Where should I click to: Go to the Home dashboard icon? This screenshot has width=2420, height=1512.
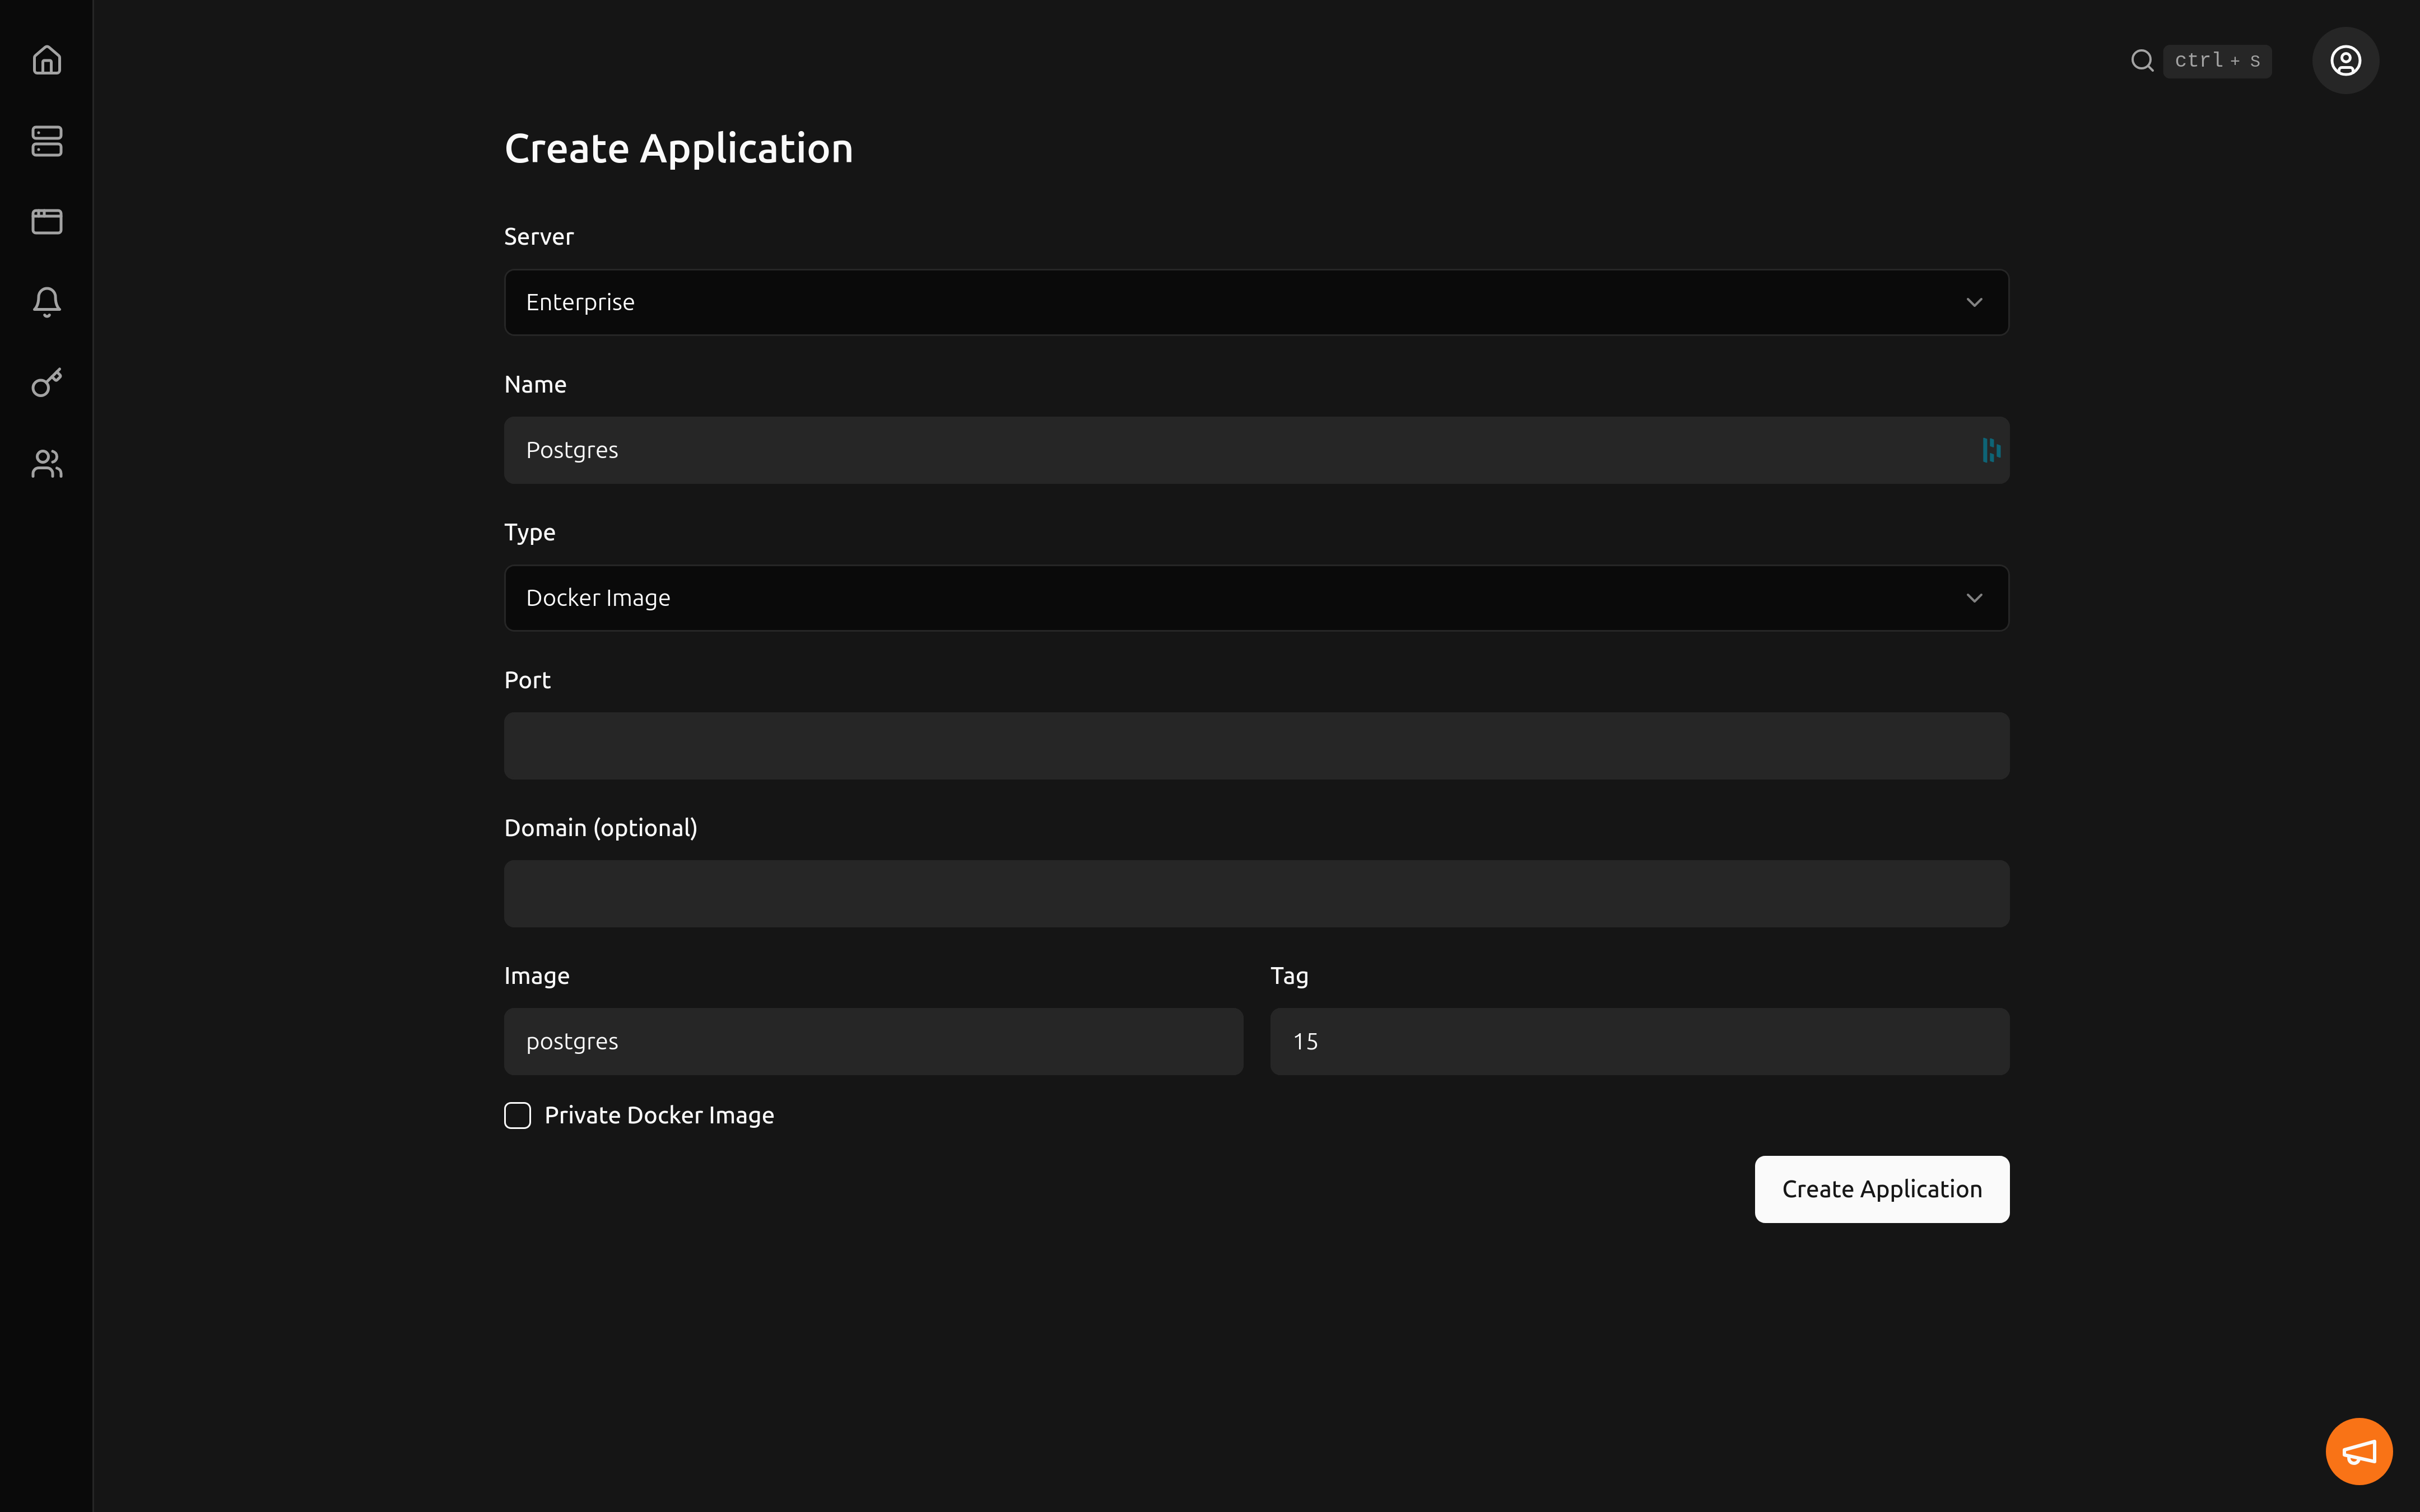coord(47,61)
